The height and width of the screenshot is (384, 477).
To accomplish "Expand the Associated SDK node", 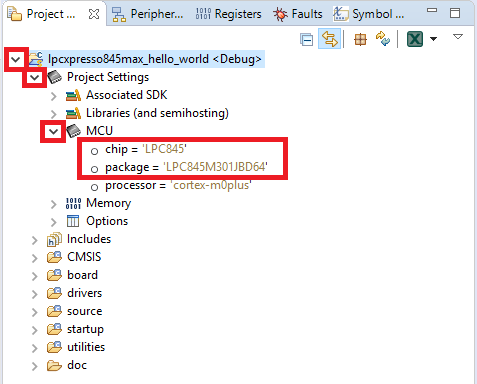I will point(53,96).
